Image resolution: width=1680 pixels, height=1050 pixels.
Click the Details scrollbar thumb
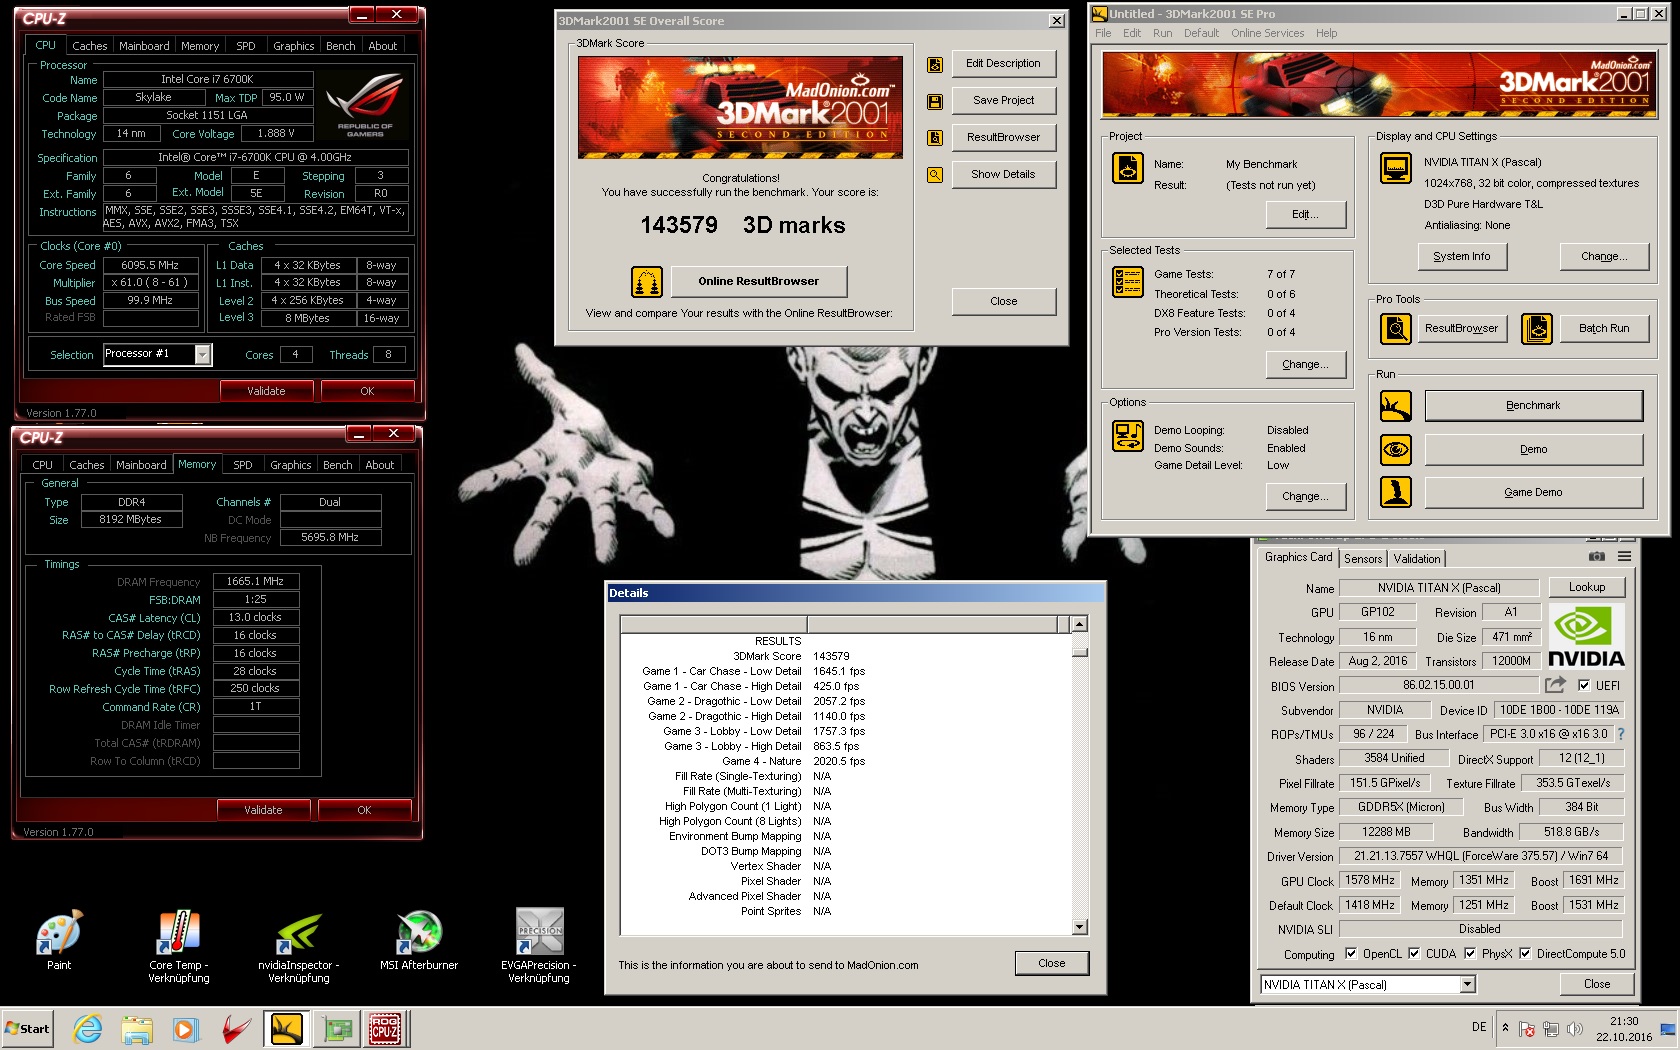click(1079, 651)
